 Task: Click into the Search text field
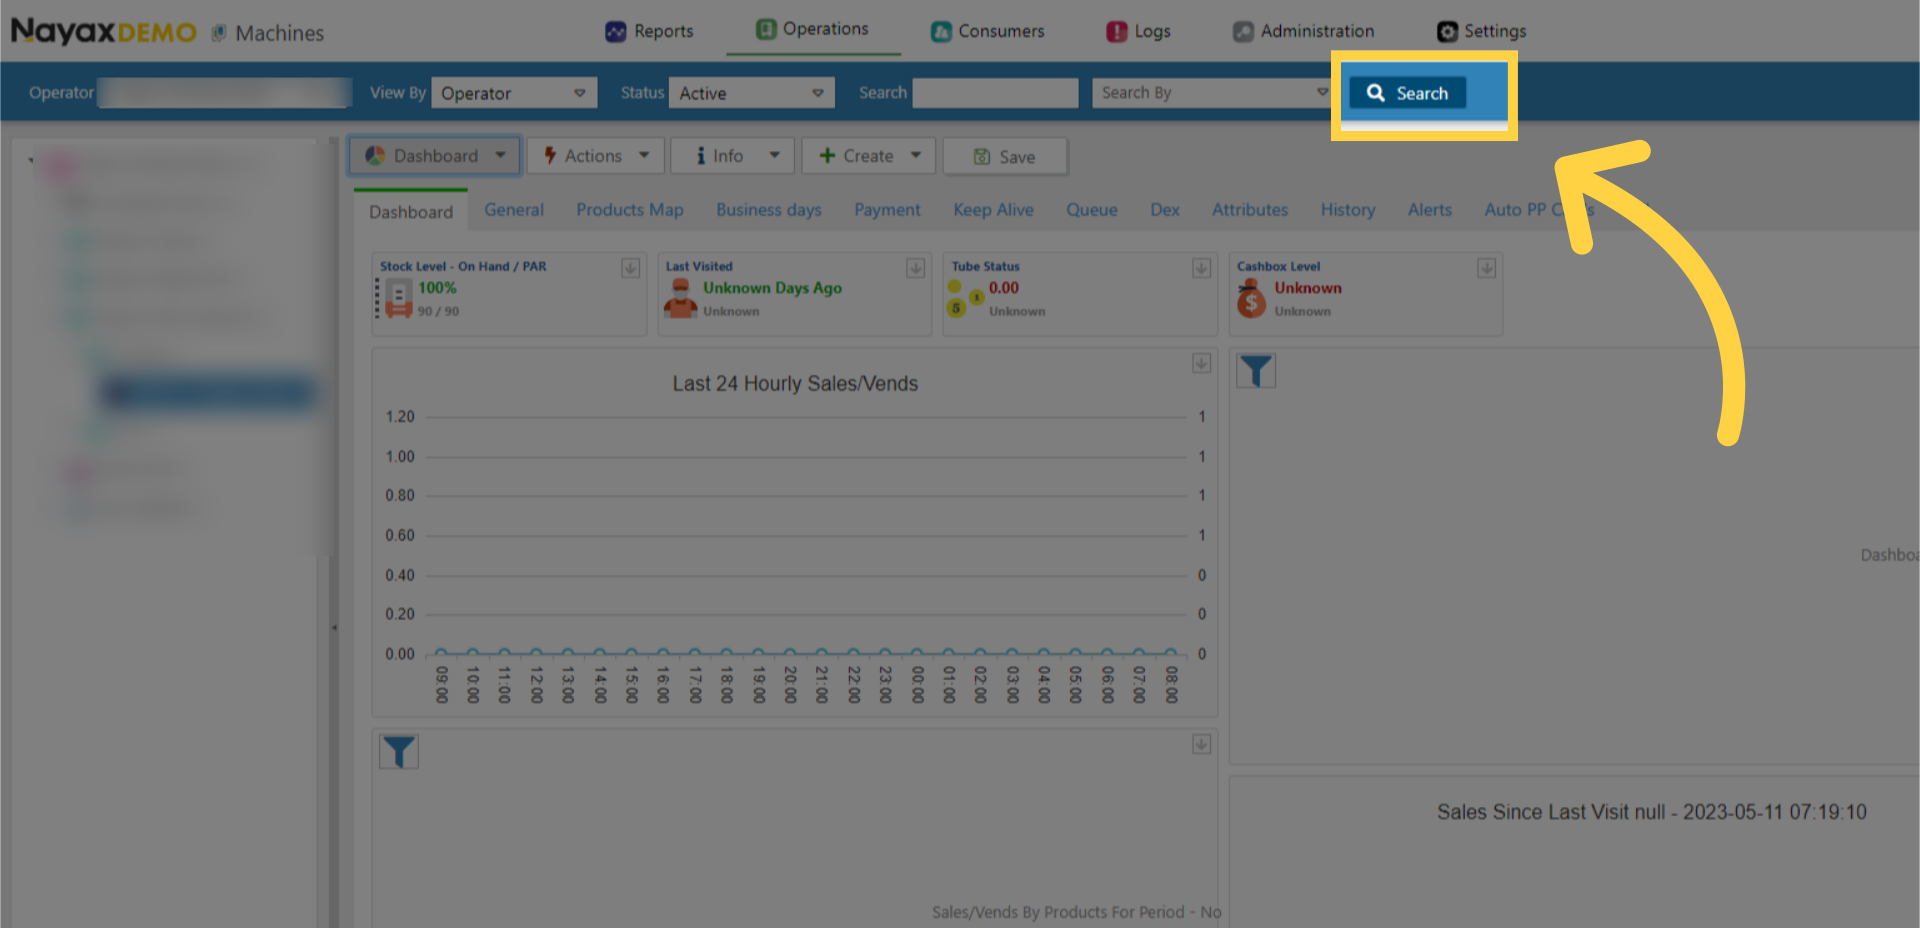click(x=995, y=93)
